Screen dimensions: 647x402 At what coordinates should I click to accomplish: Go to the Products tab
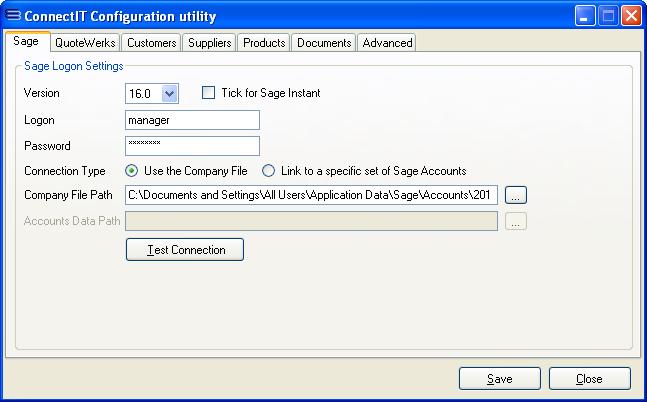tap(264, 43)
